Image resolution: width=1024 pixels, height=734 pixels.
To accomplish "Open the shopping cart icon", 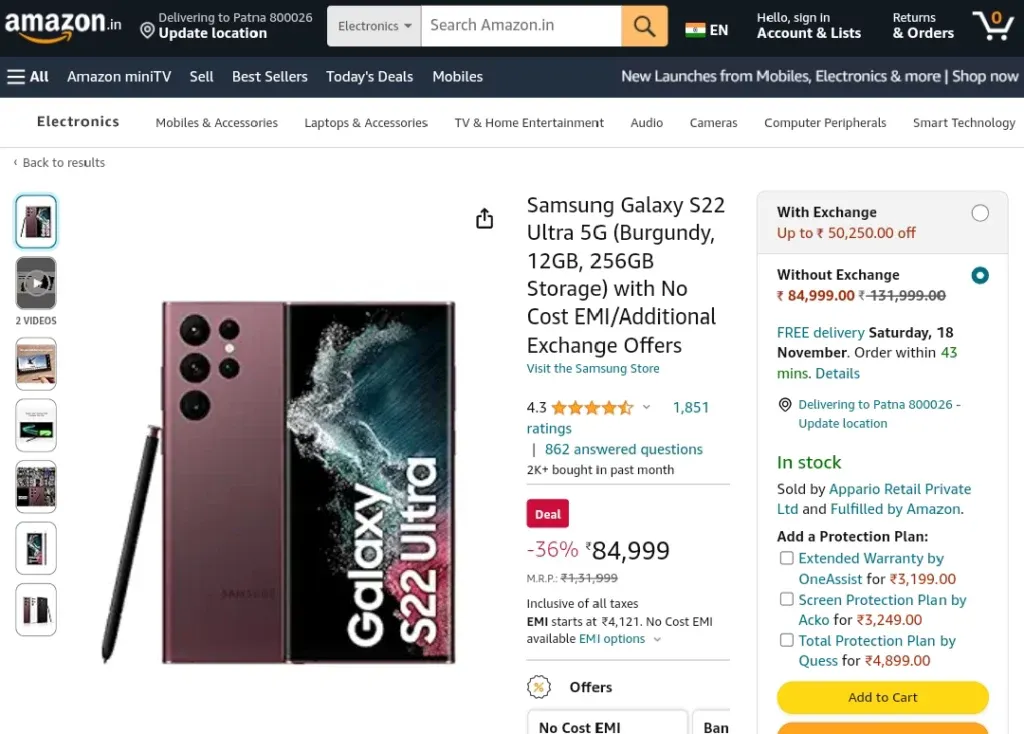I will tap(993, 25).
